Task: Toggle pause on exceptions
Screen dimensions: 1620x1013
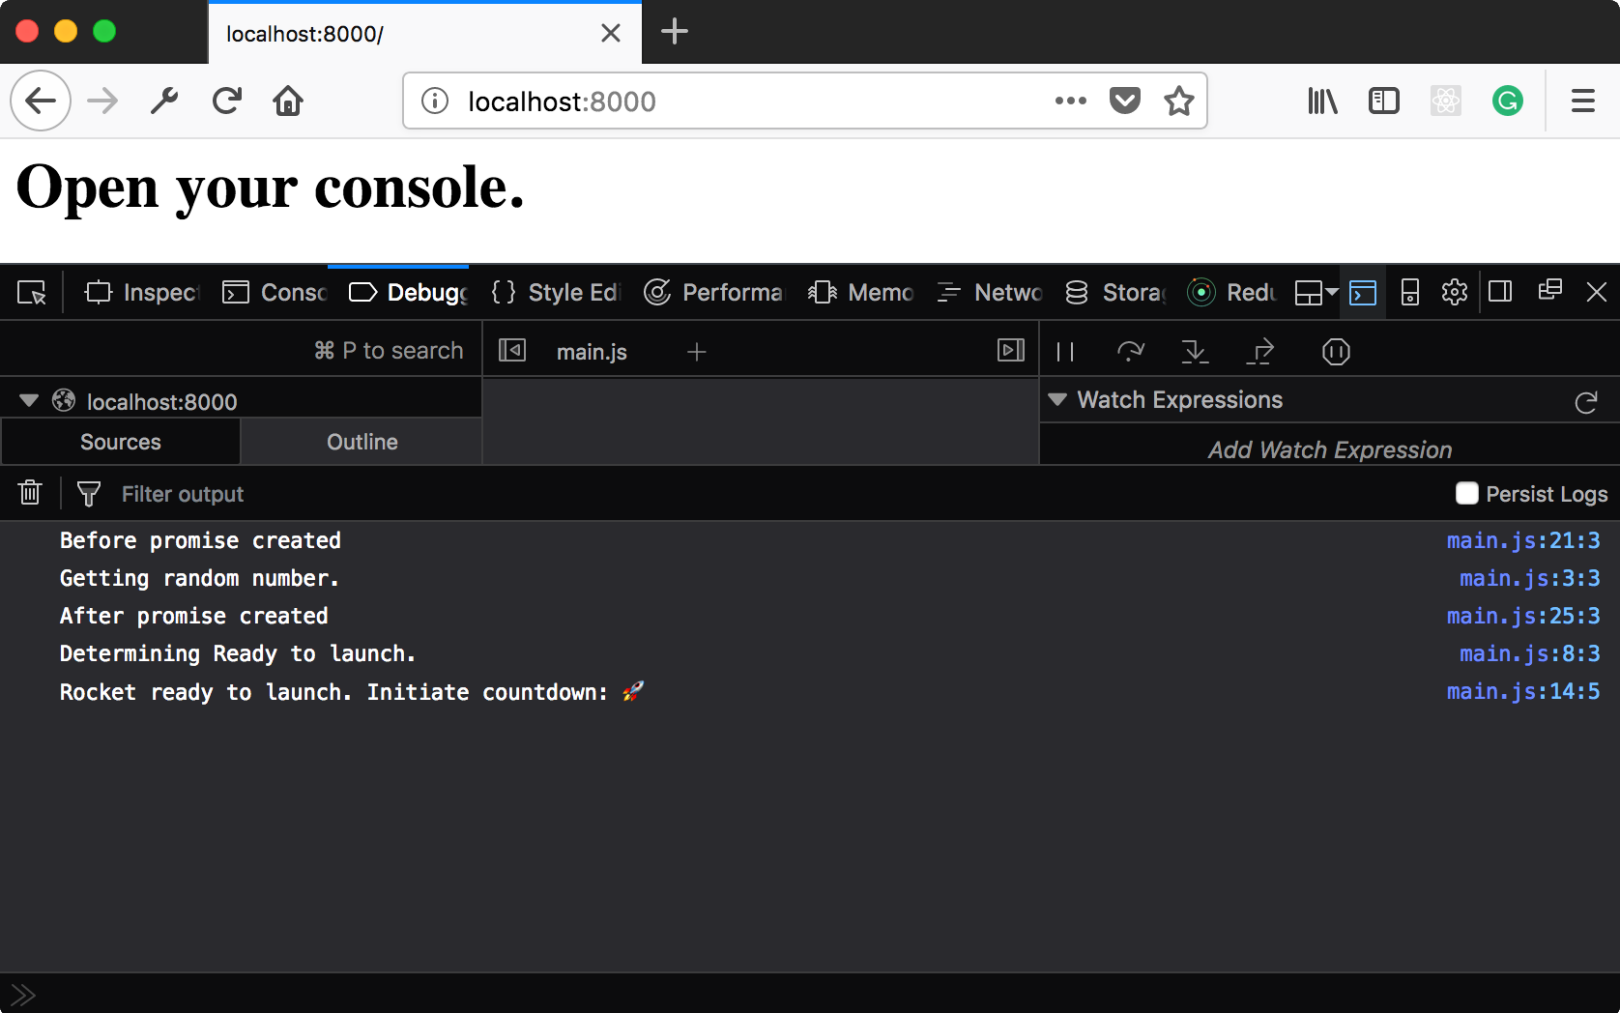Action: click(1336, 352)
